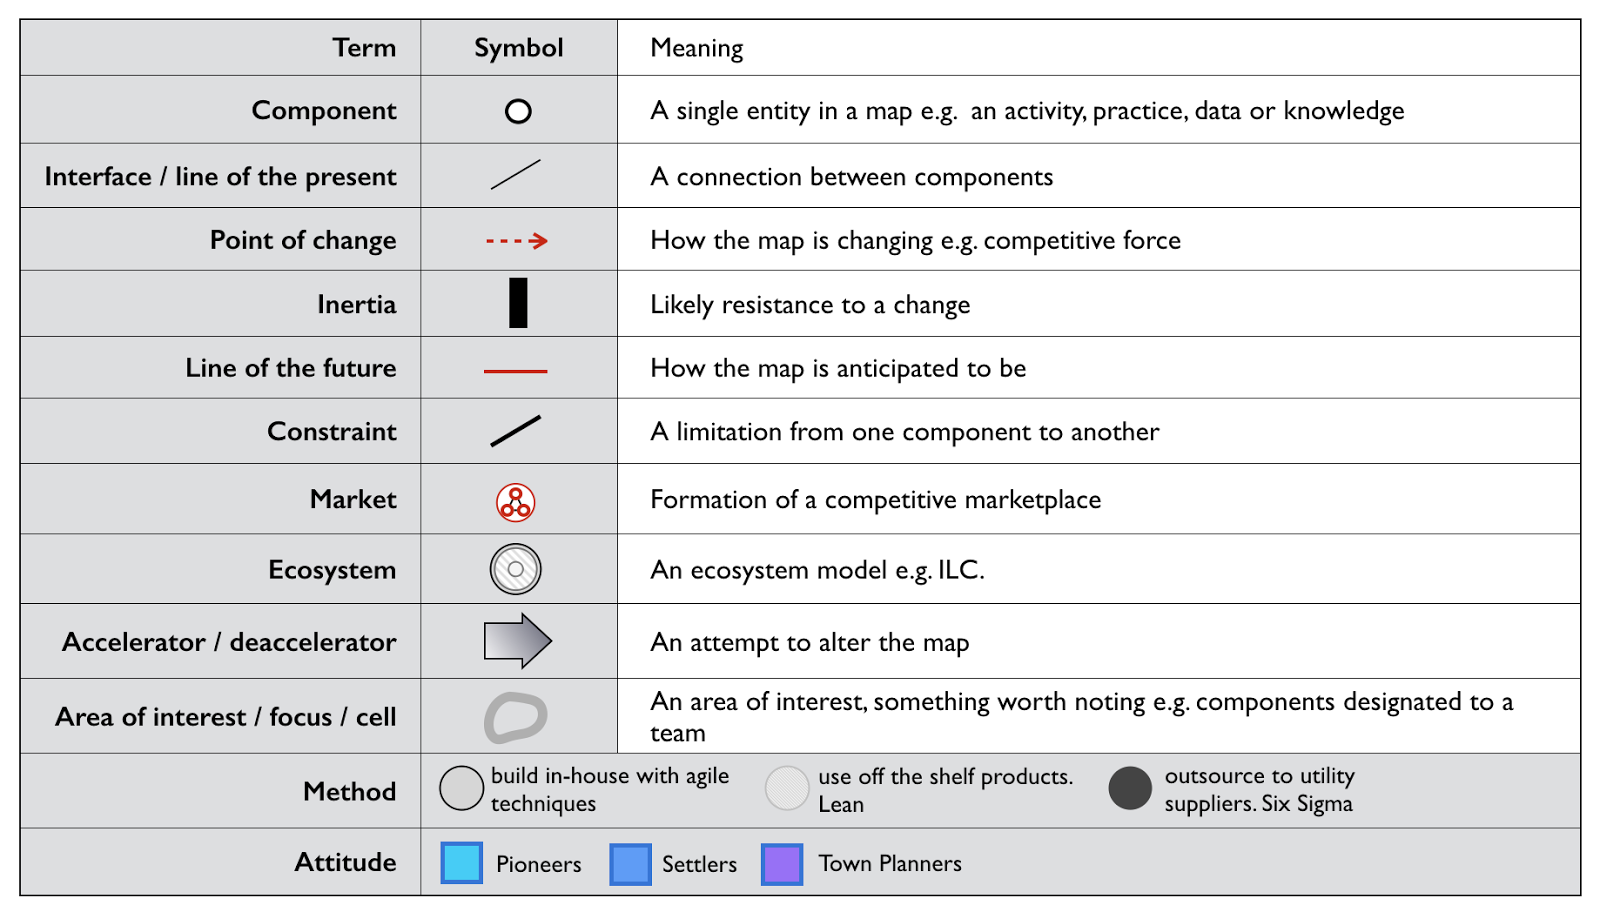Select the dark outsource to utility circle

[x=1131, y=788]
